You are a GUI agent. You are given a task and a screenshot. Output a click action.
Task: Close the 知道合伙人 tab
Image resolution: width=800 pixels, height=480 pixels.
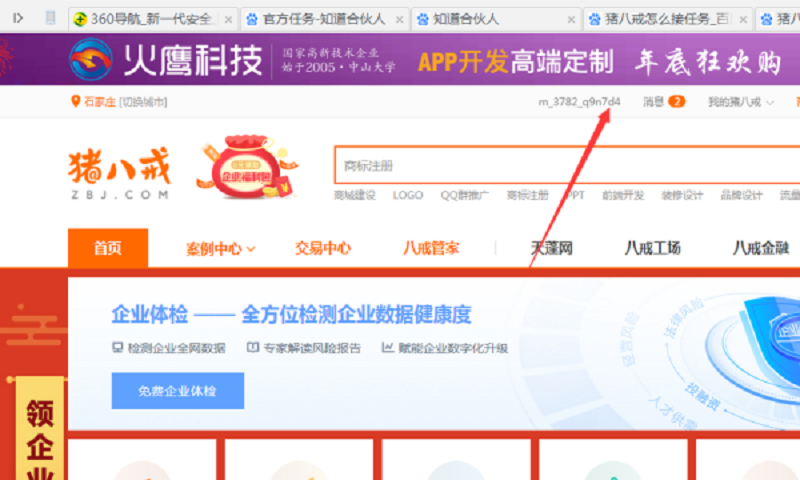[x=571, y=20]
